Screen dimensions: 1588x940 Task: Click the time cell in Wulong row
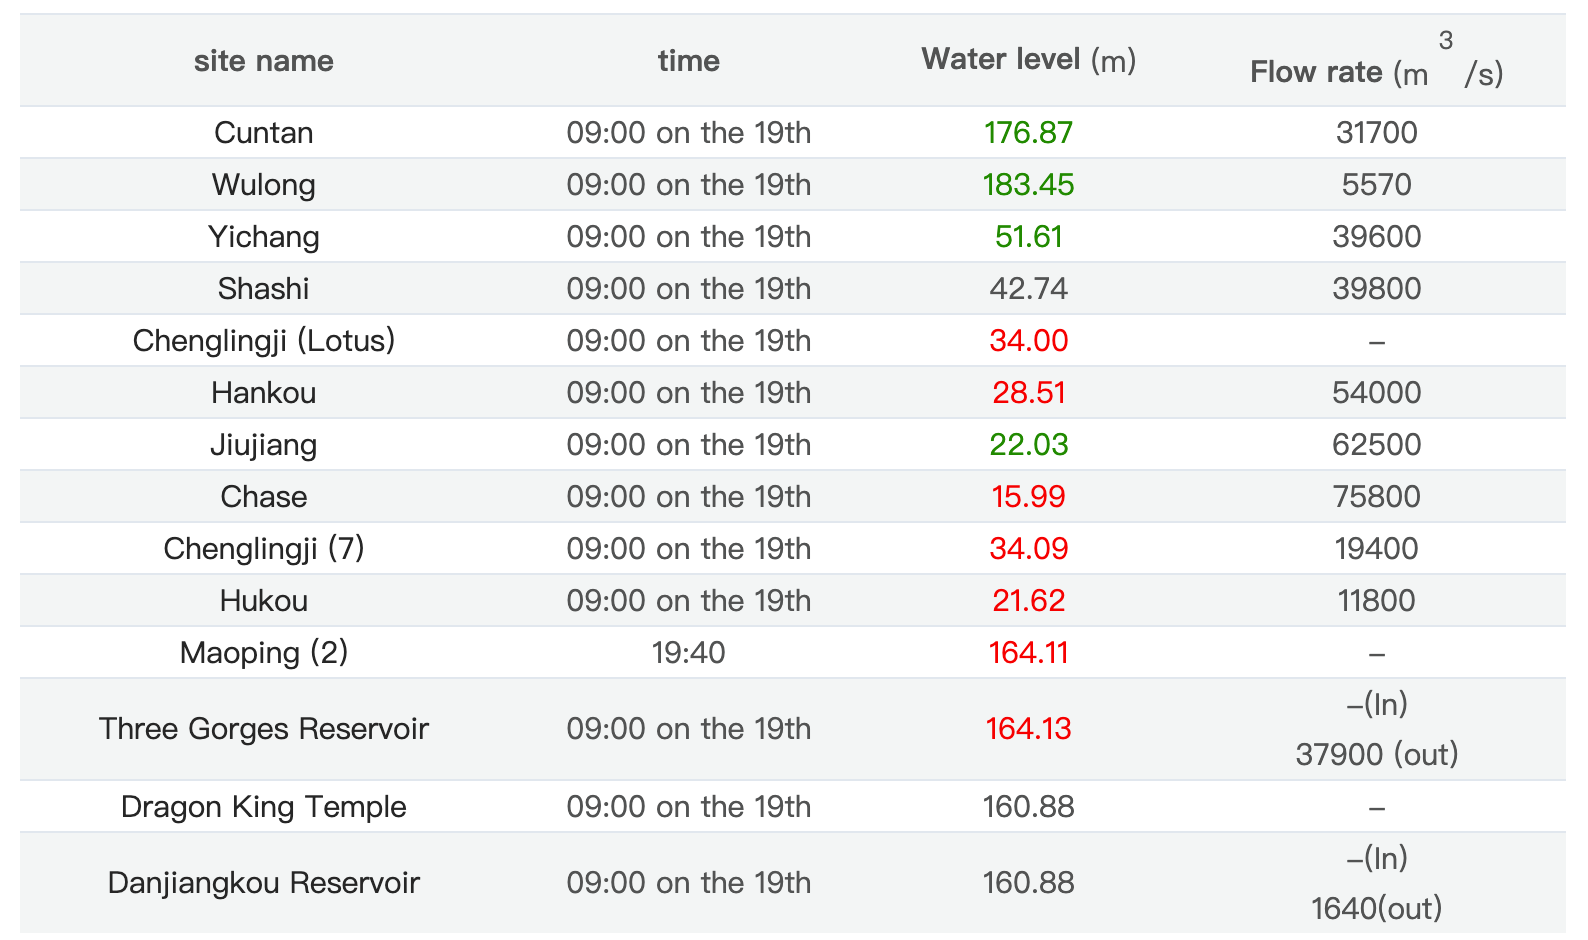pos(689,185)
